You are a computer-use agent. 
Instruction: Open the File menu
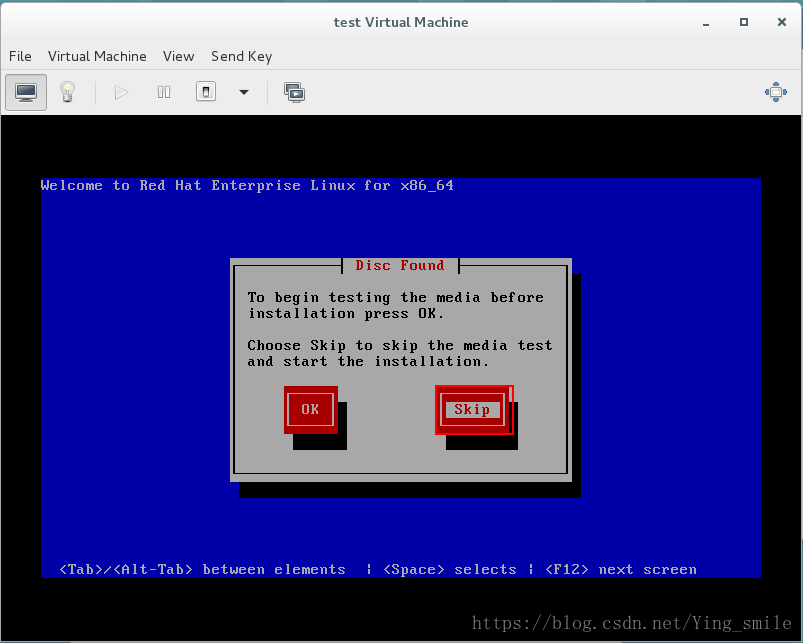(20, 56)
